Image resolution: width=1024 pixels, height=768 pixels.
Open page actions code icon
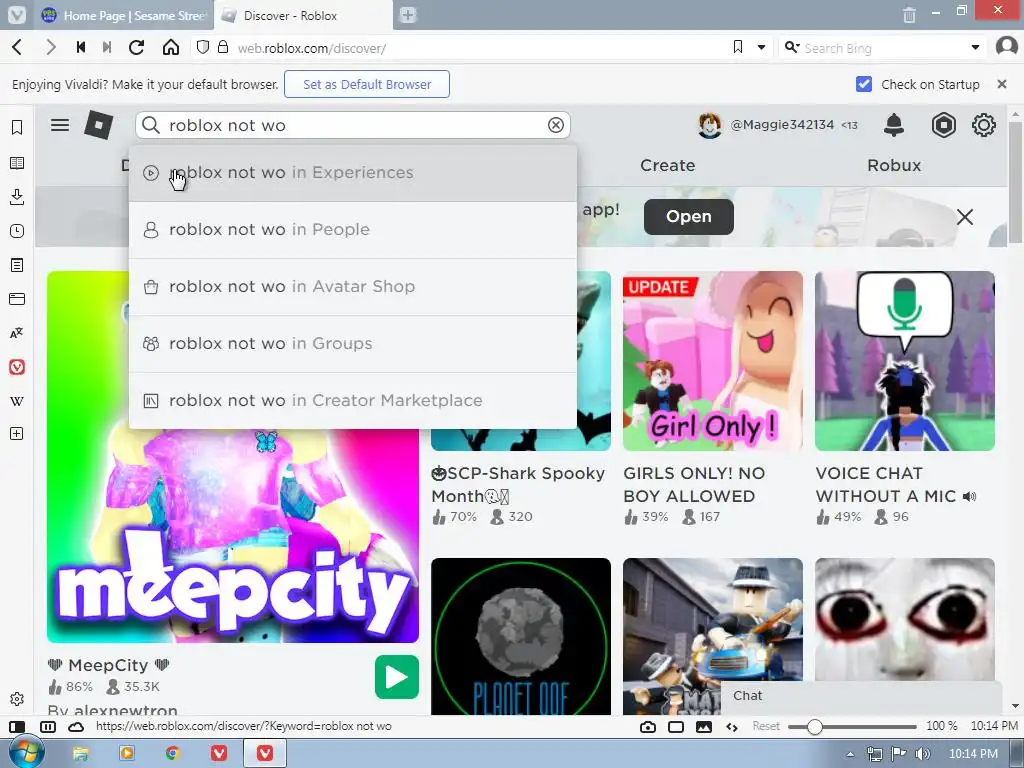pos(731,727)
